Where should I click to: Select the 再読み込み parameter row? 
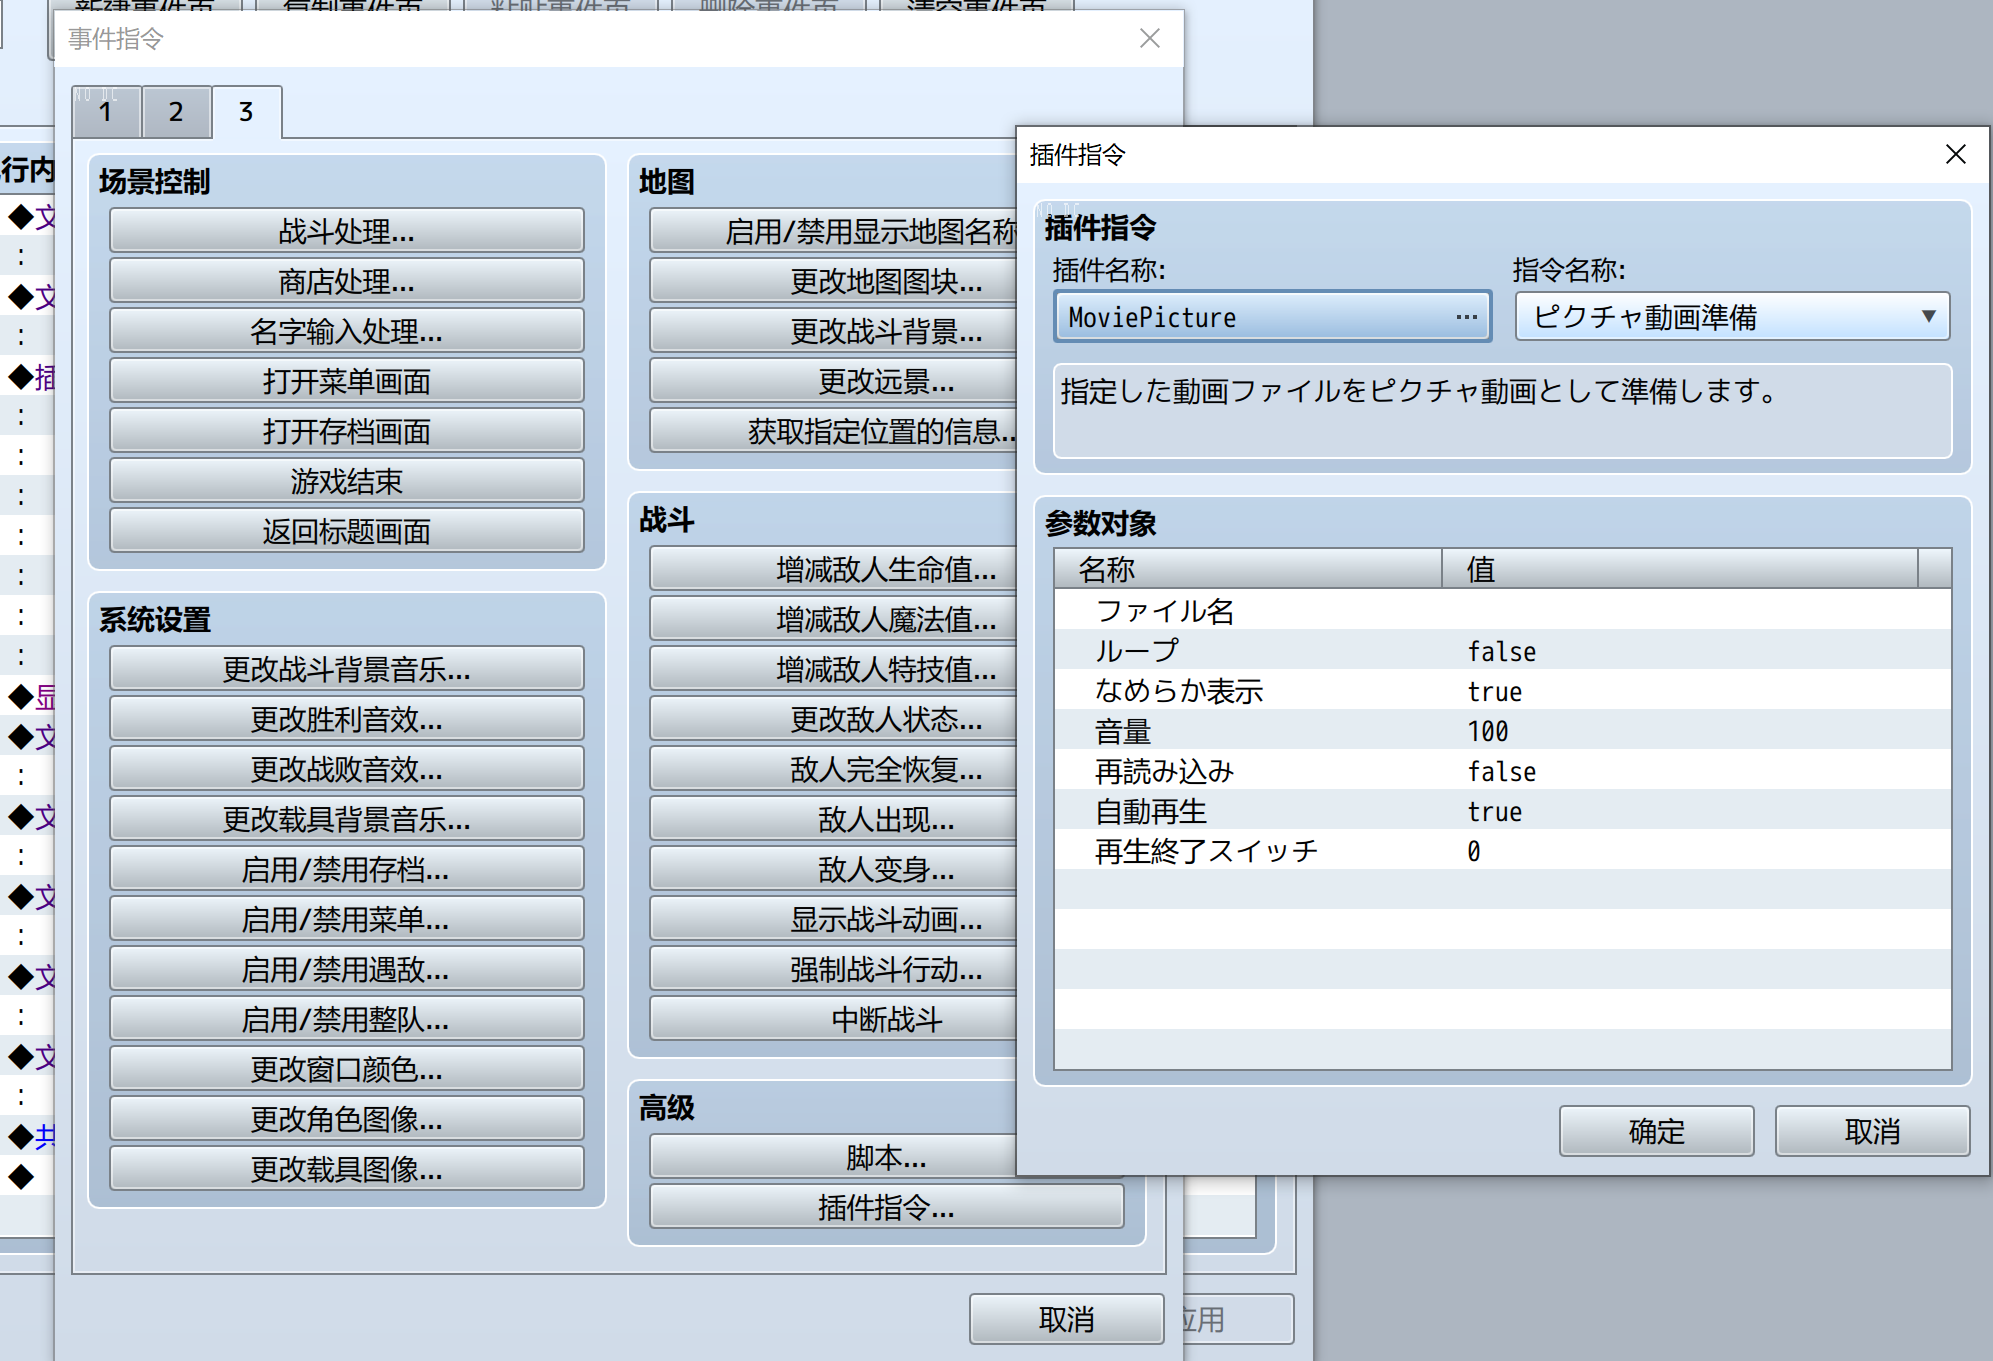[x=1502, y=770]
